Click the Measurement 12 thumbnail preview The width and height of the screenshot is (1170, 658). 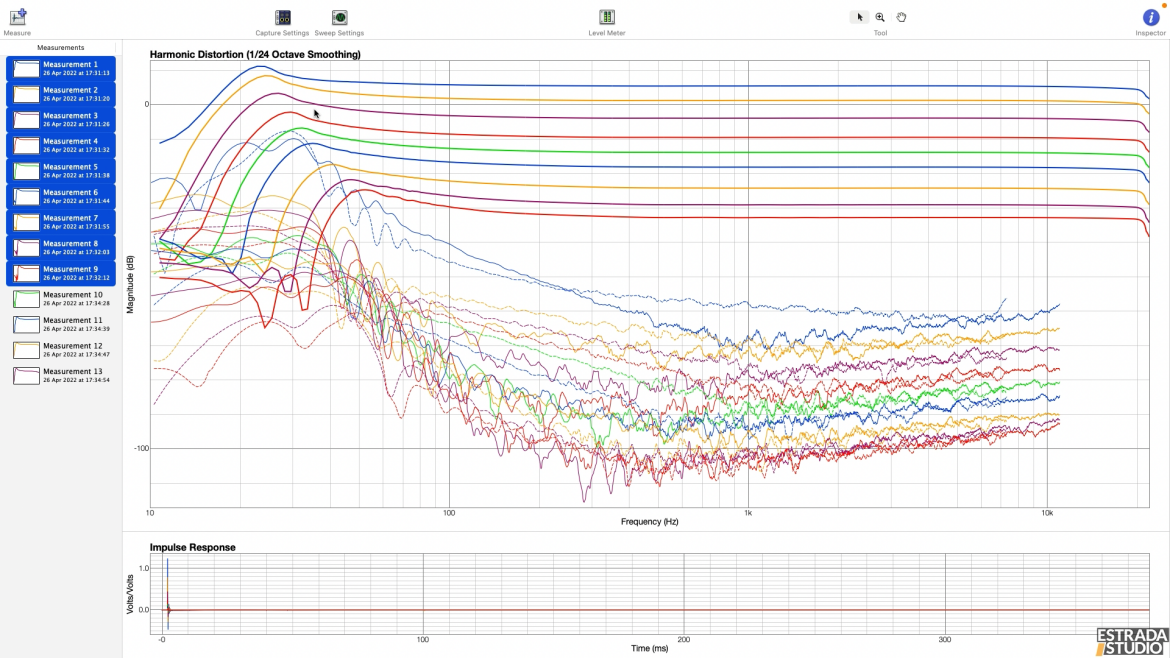click(x=26, y=350)
